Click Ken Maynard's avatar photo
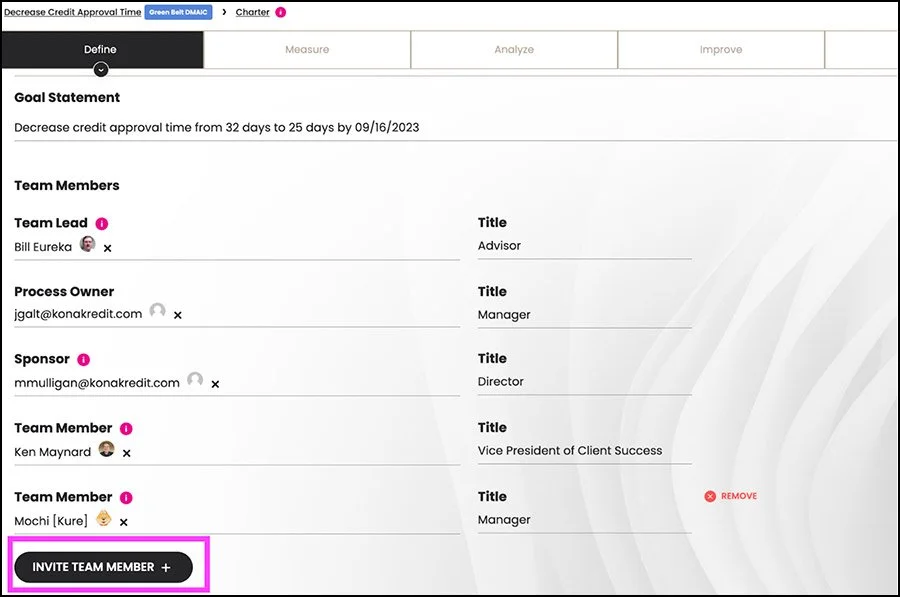 pyautogui.click(x=106, y=448)
